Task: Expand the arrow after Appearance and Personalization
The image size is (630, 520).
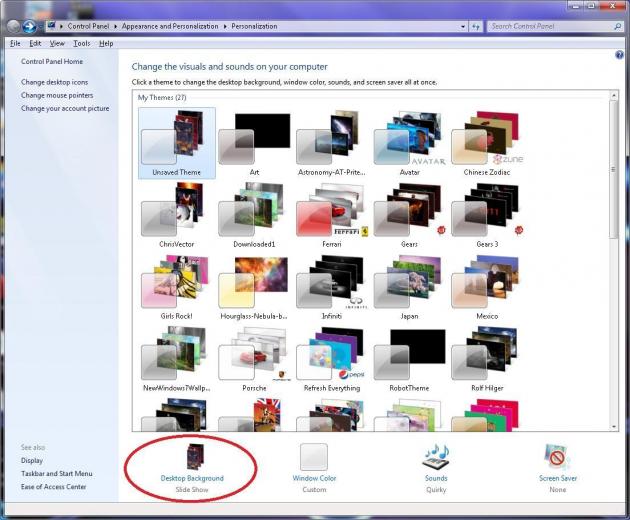Action: (225, 27)
